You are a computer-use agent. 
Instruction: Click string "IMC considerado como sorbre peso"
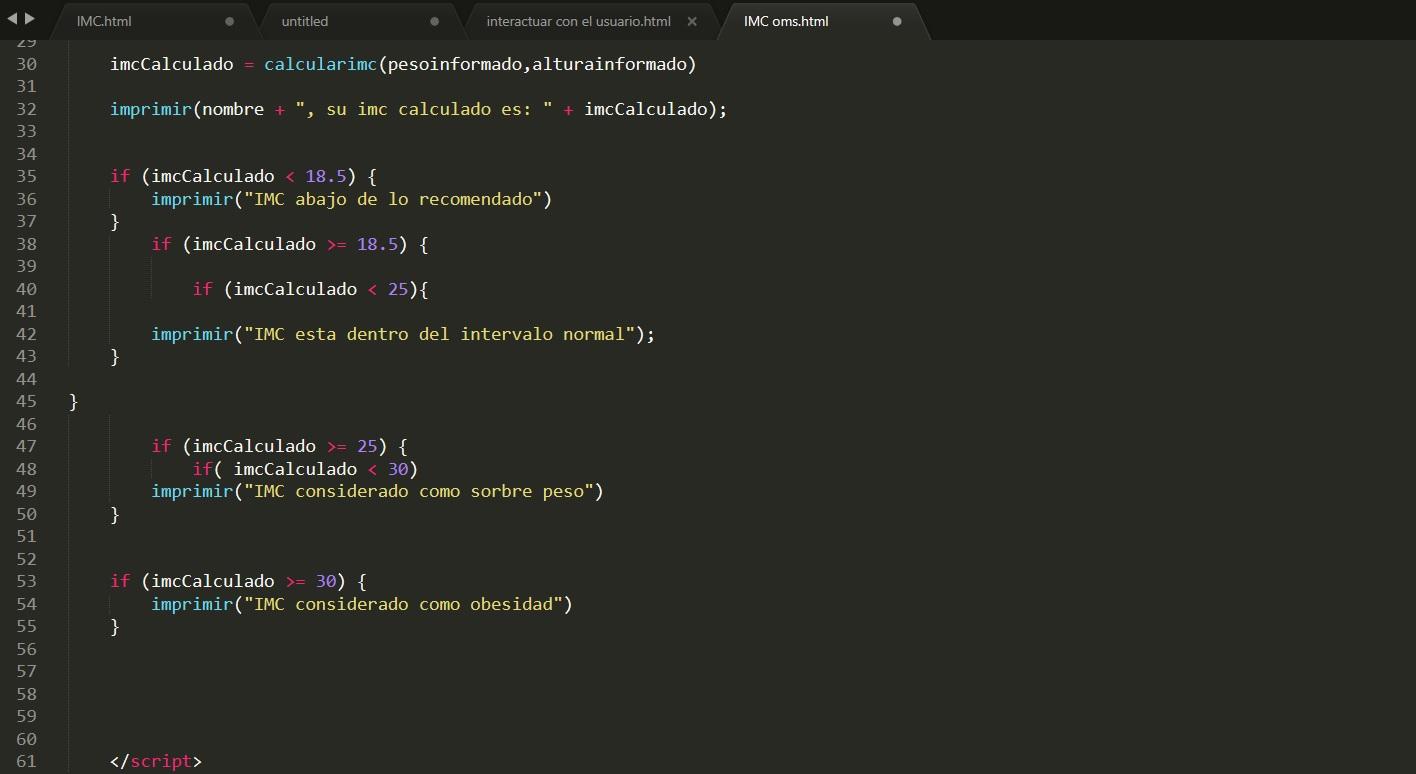click(x=419, y=491)
